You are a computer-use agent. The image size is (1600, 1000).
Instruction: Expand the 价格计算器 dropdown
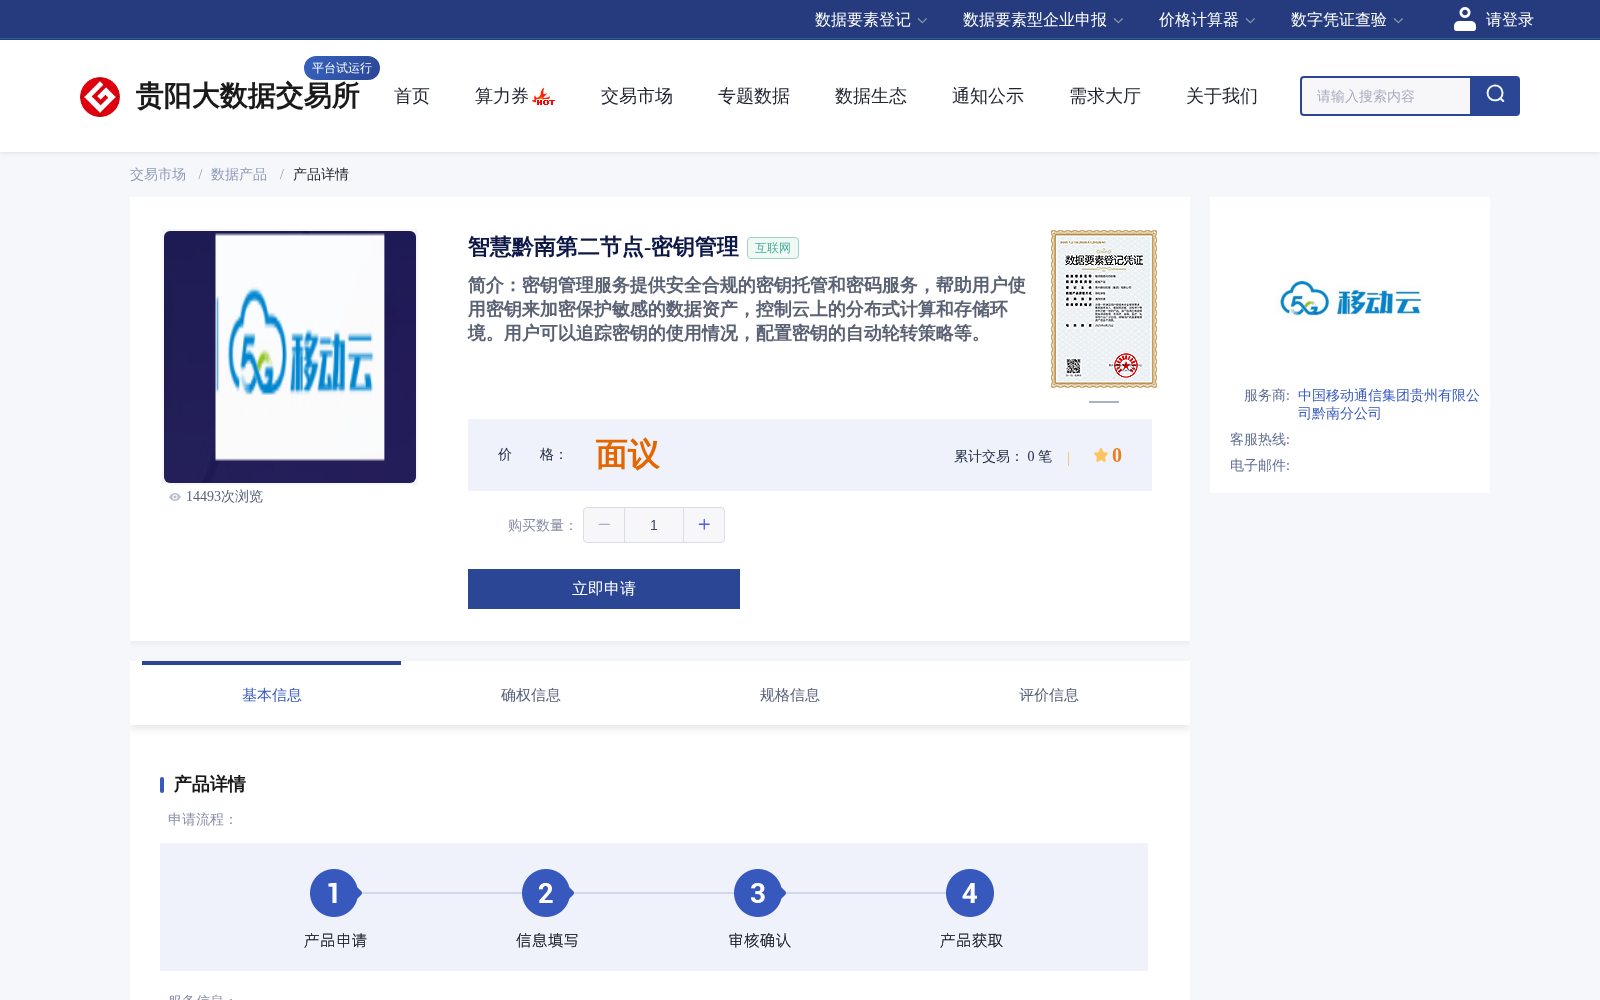click(x=1207, y=20)
